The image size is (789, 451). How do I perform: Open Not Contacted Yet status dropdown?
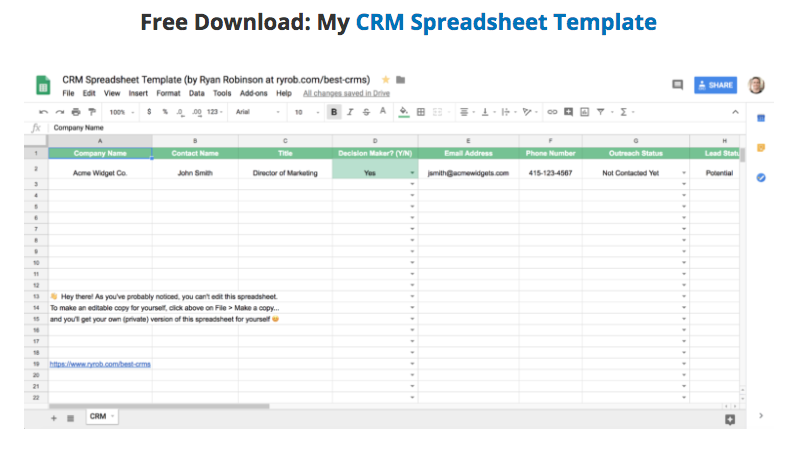[684, 173]
